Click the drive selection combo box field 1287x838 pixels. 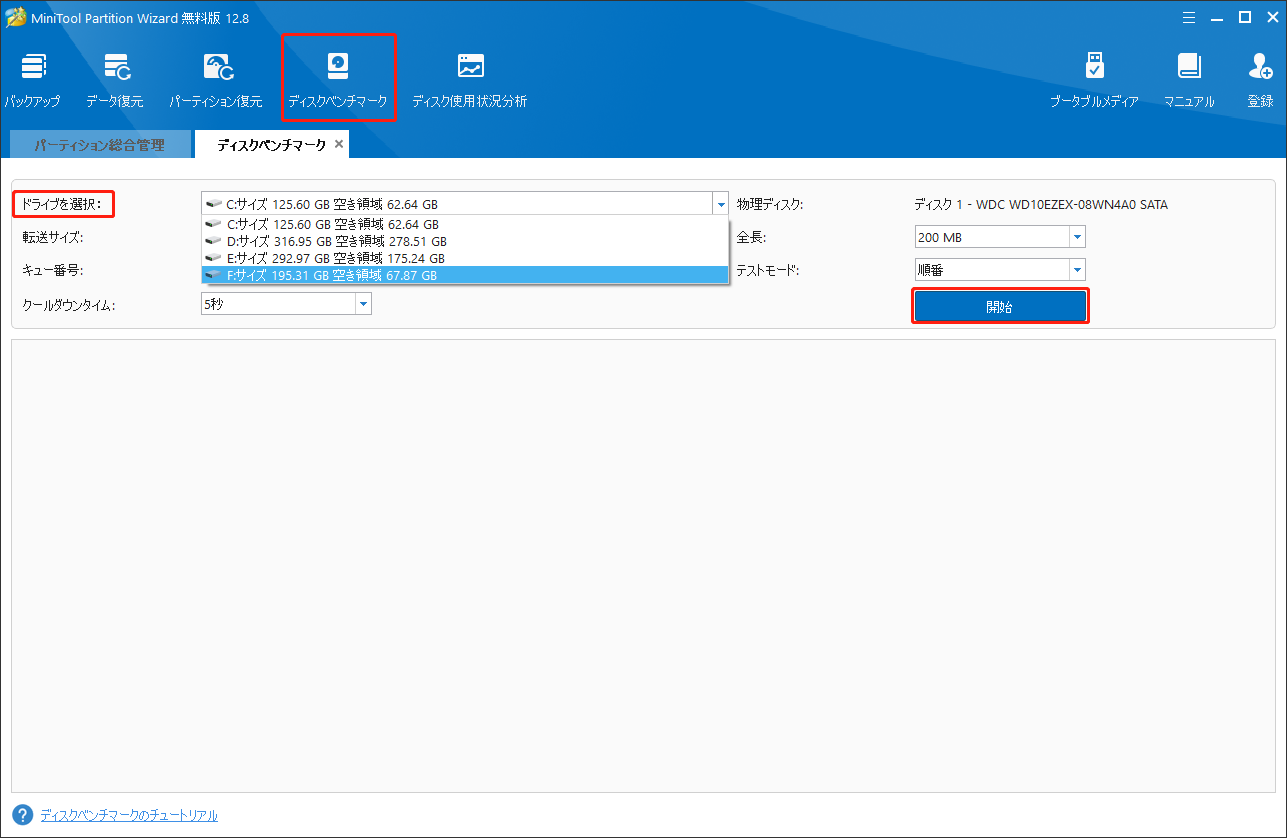click(x=465, y=205)
